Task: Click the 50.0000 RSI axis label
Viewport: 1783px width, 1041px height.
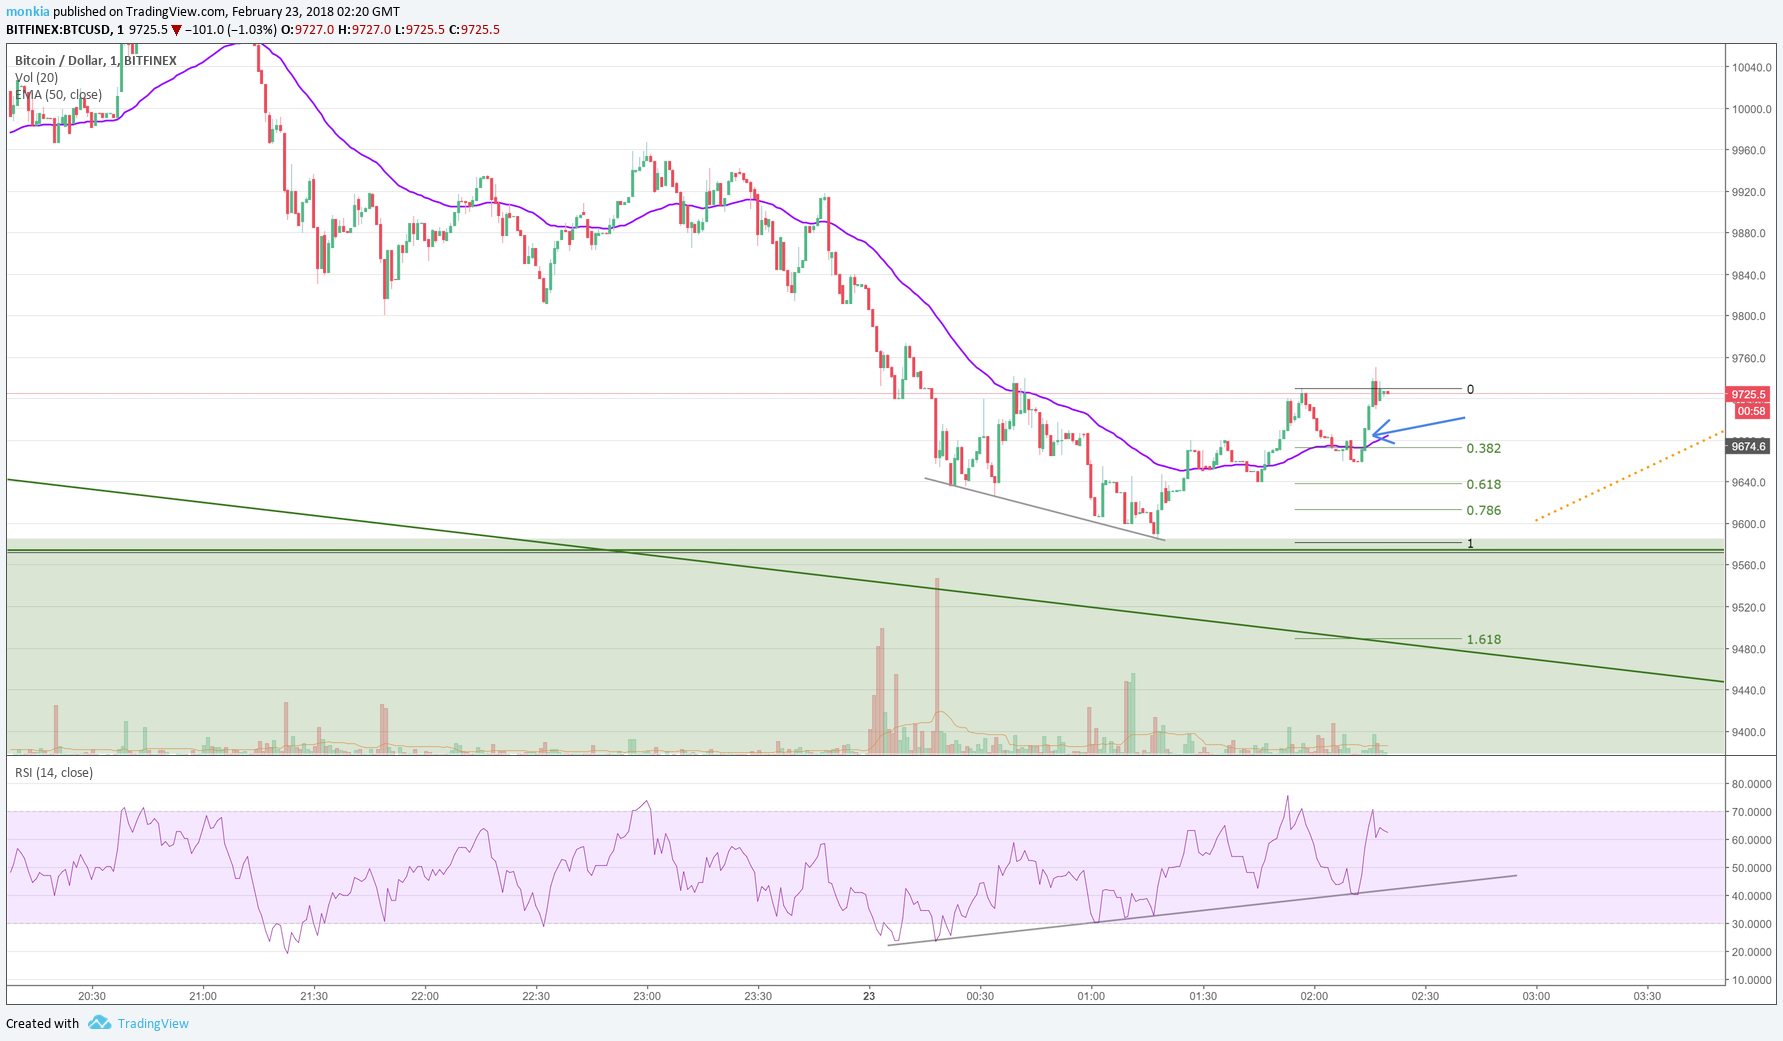Action: 1752,868
